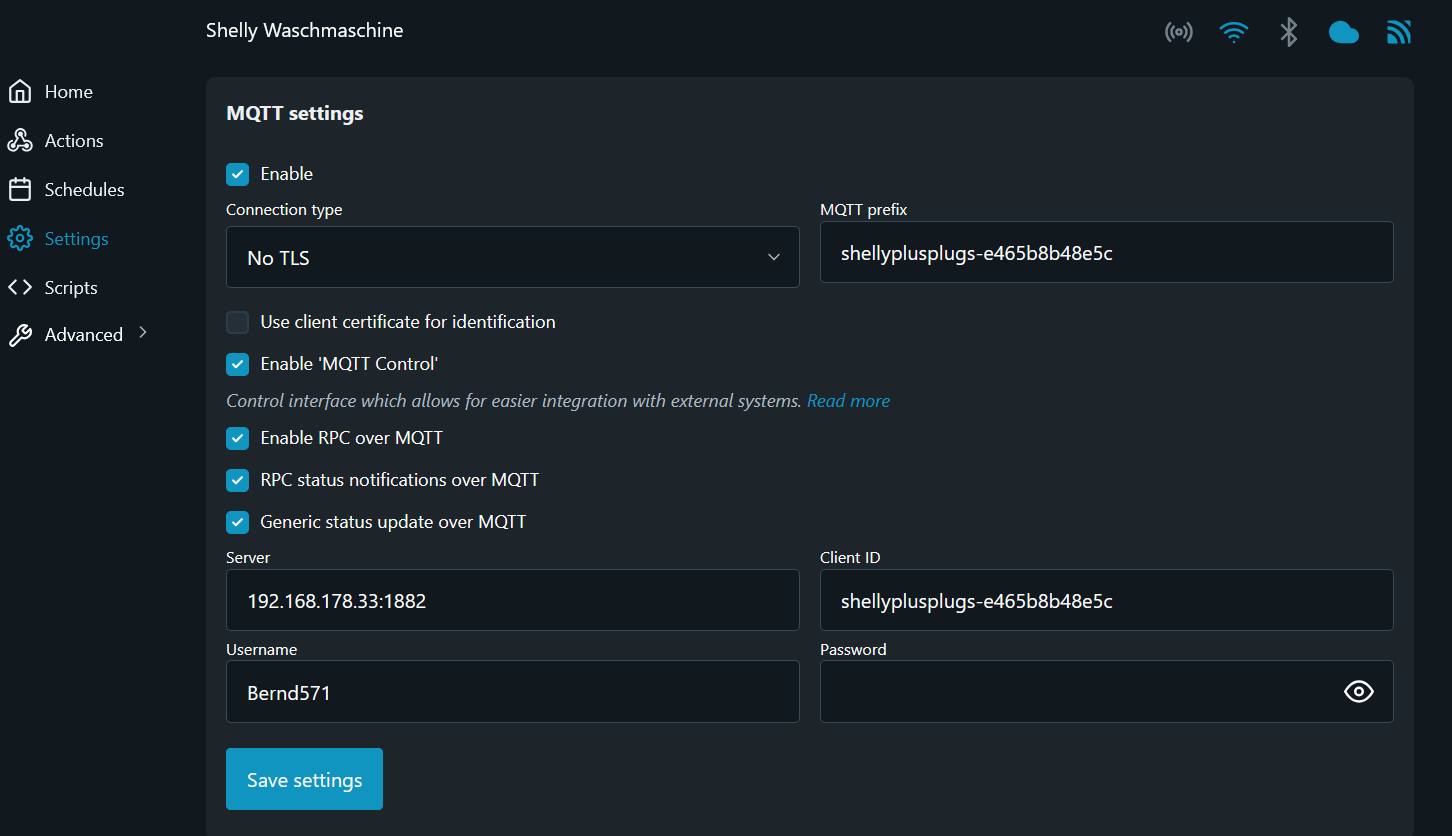Toggle RPC status notifications over MQTT

(x=237, y=480)
